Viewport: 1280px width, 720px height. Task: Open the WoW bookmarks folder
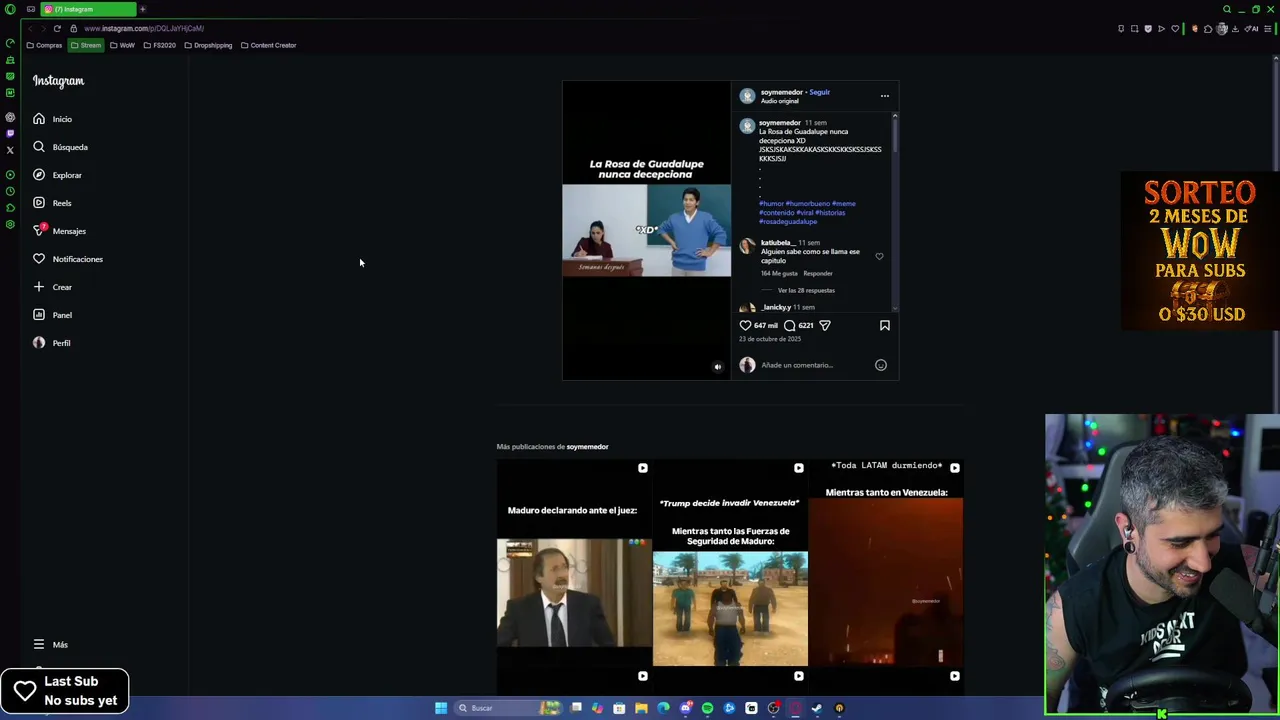(x=122, y=45)
